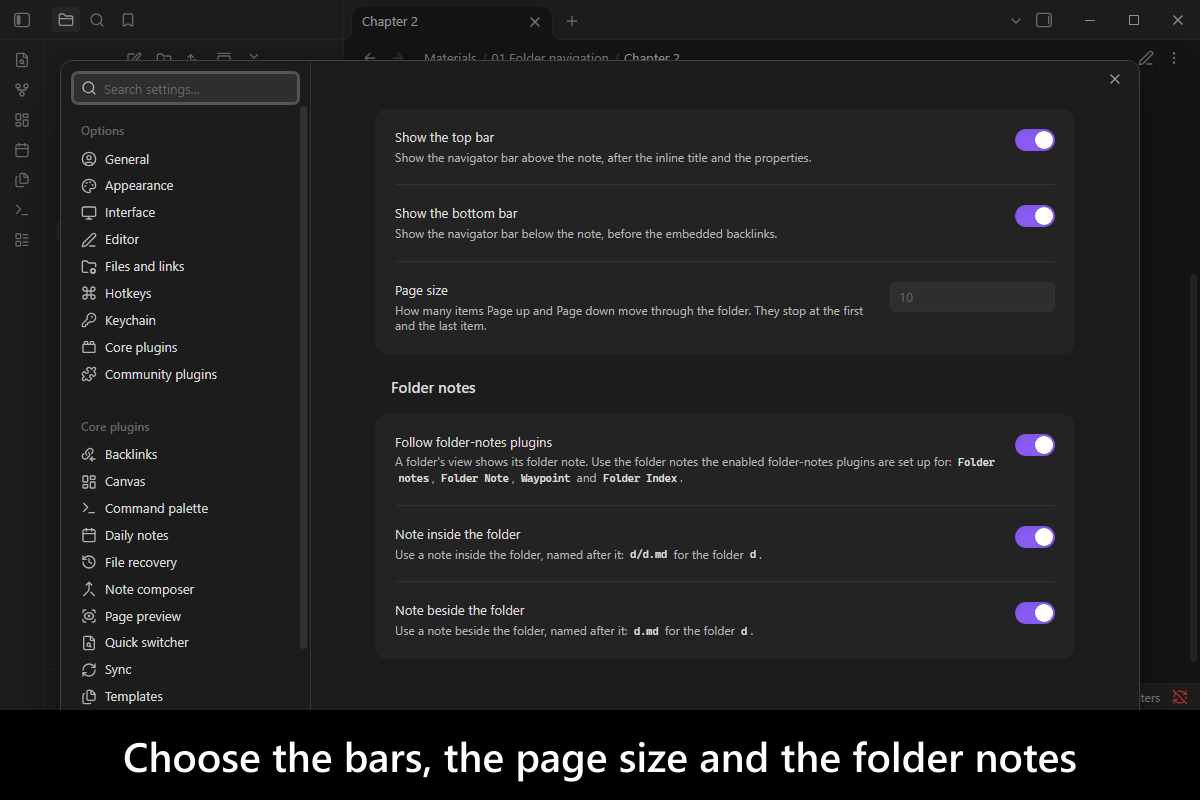Open quick switcher from the ribbon
The height and width of the screenshot is (800, 1200).
22,60
